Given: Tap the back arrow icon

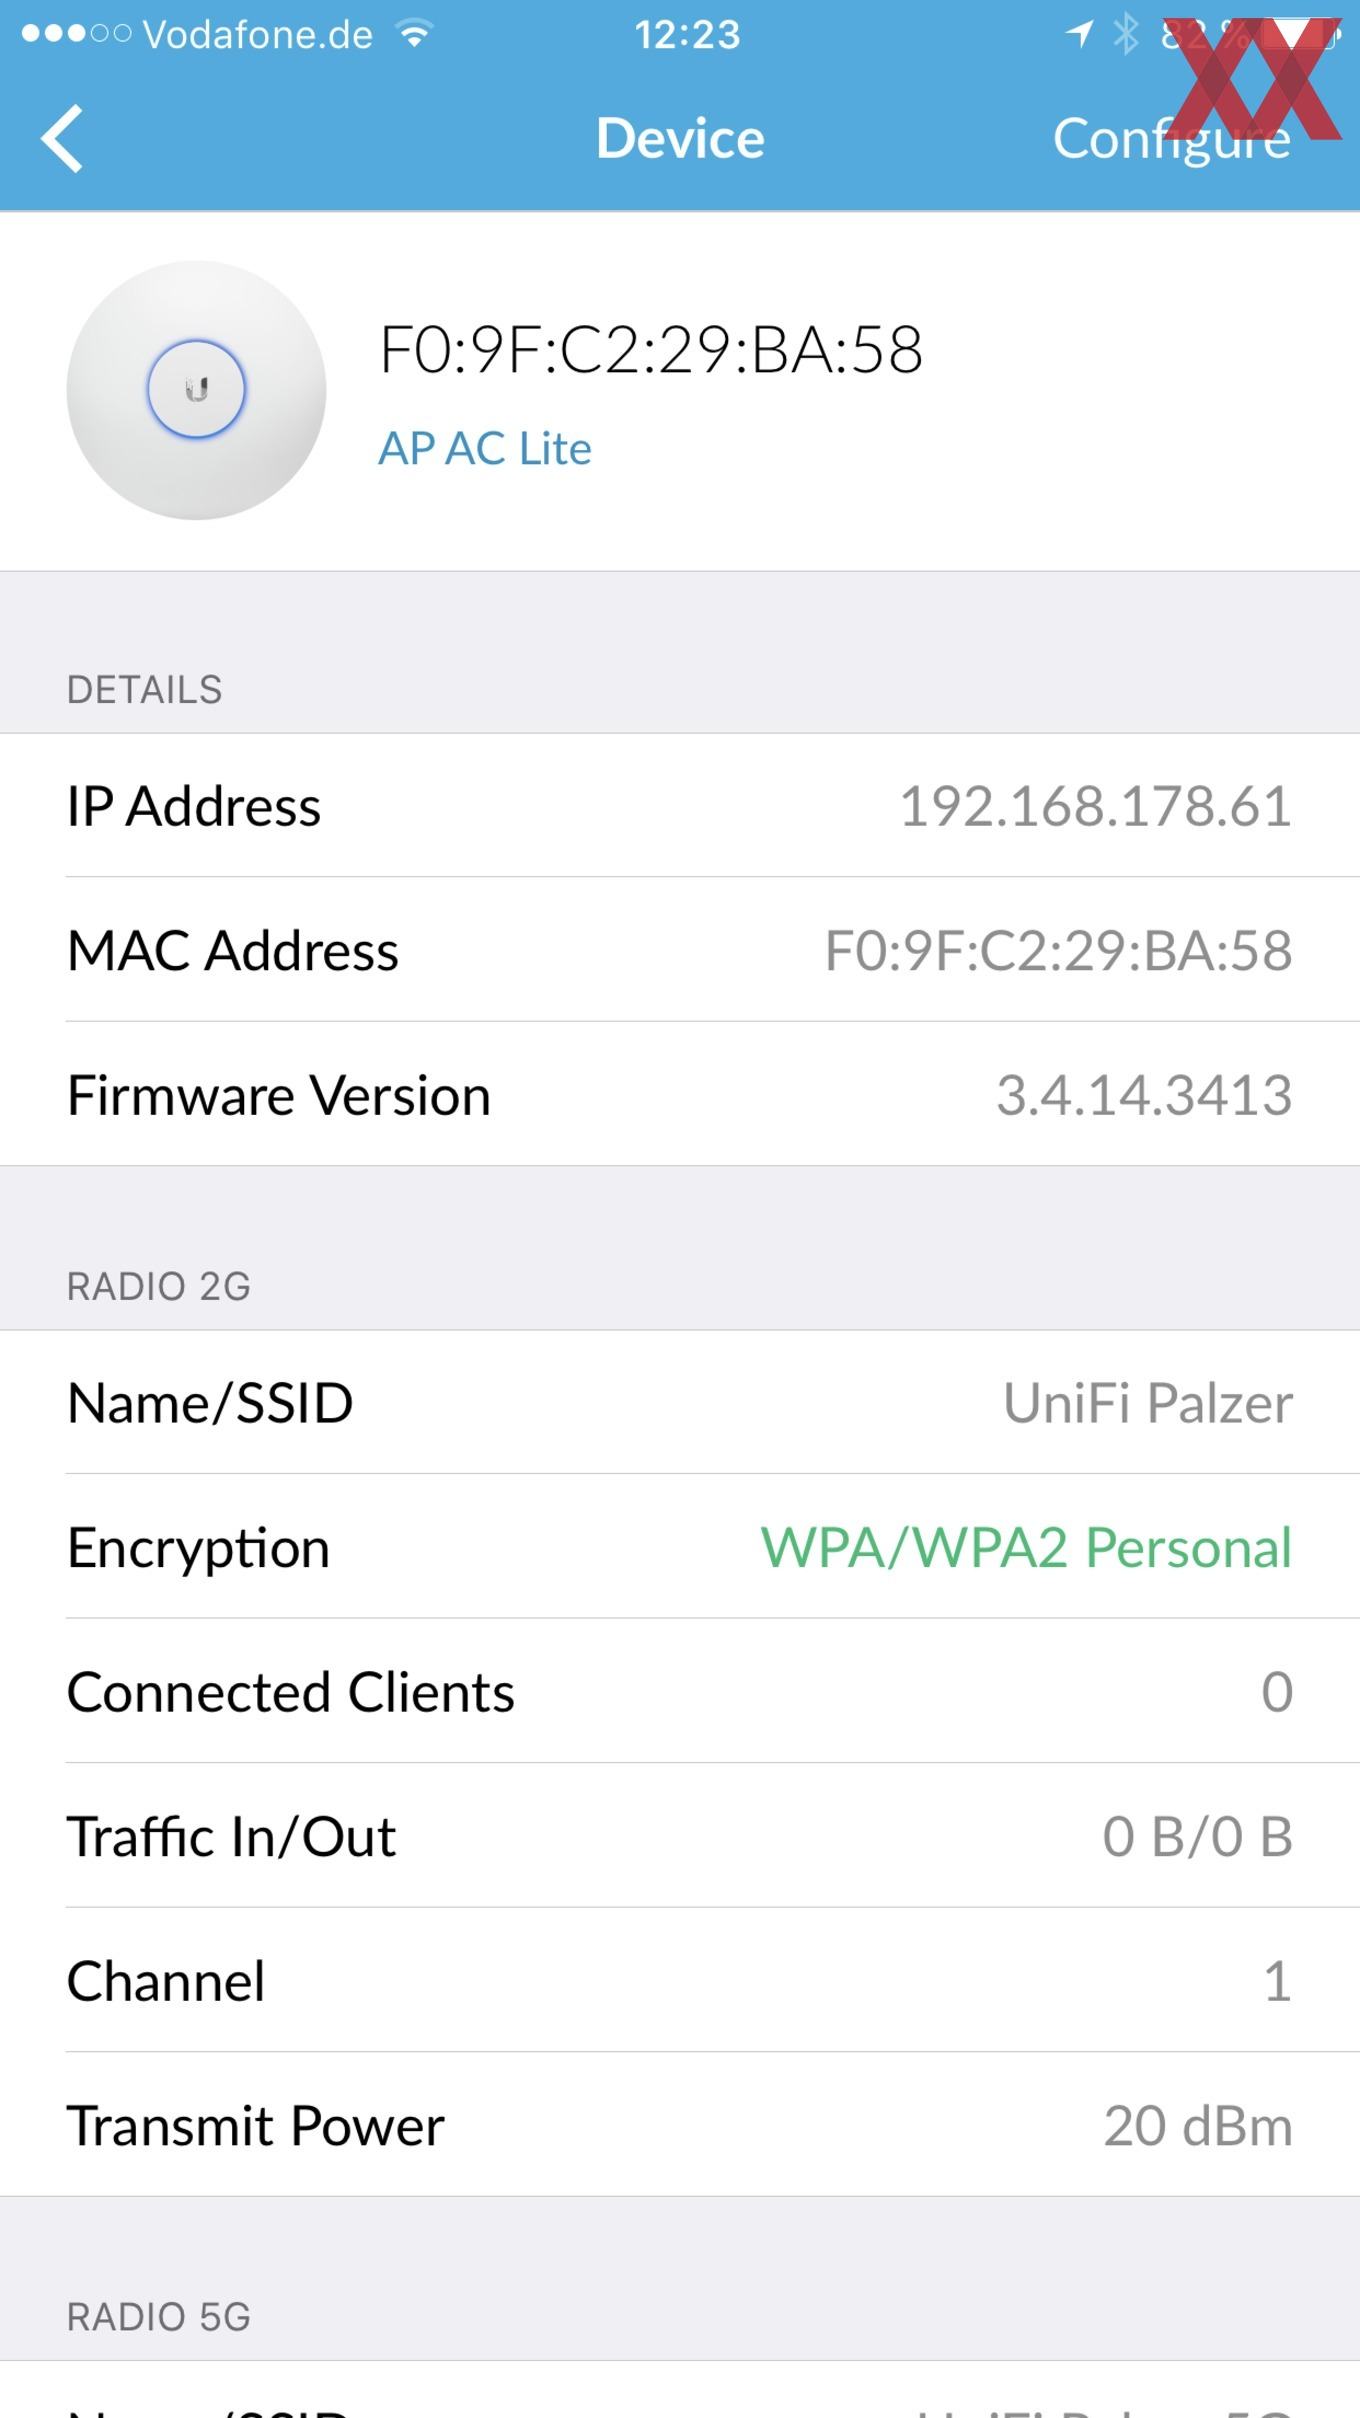Looking at the screenshot, I should click(62, 138).
